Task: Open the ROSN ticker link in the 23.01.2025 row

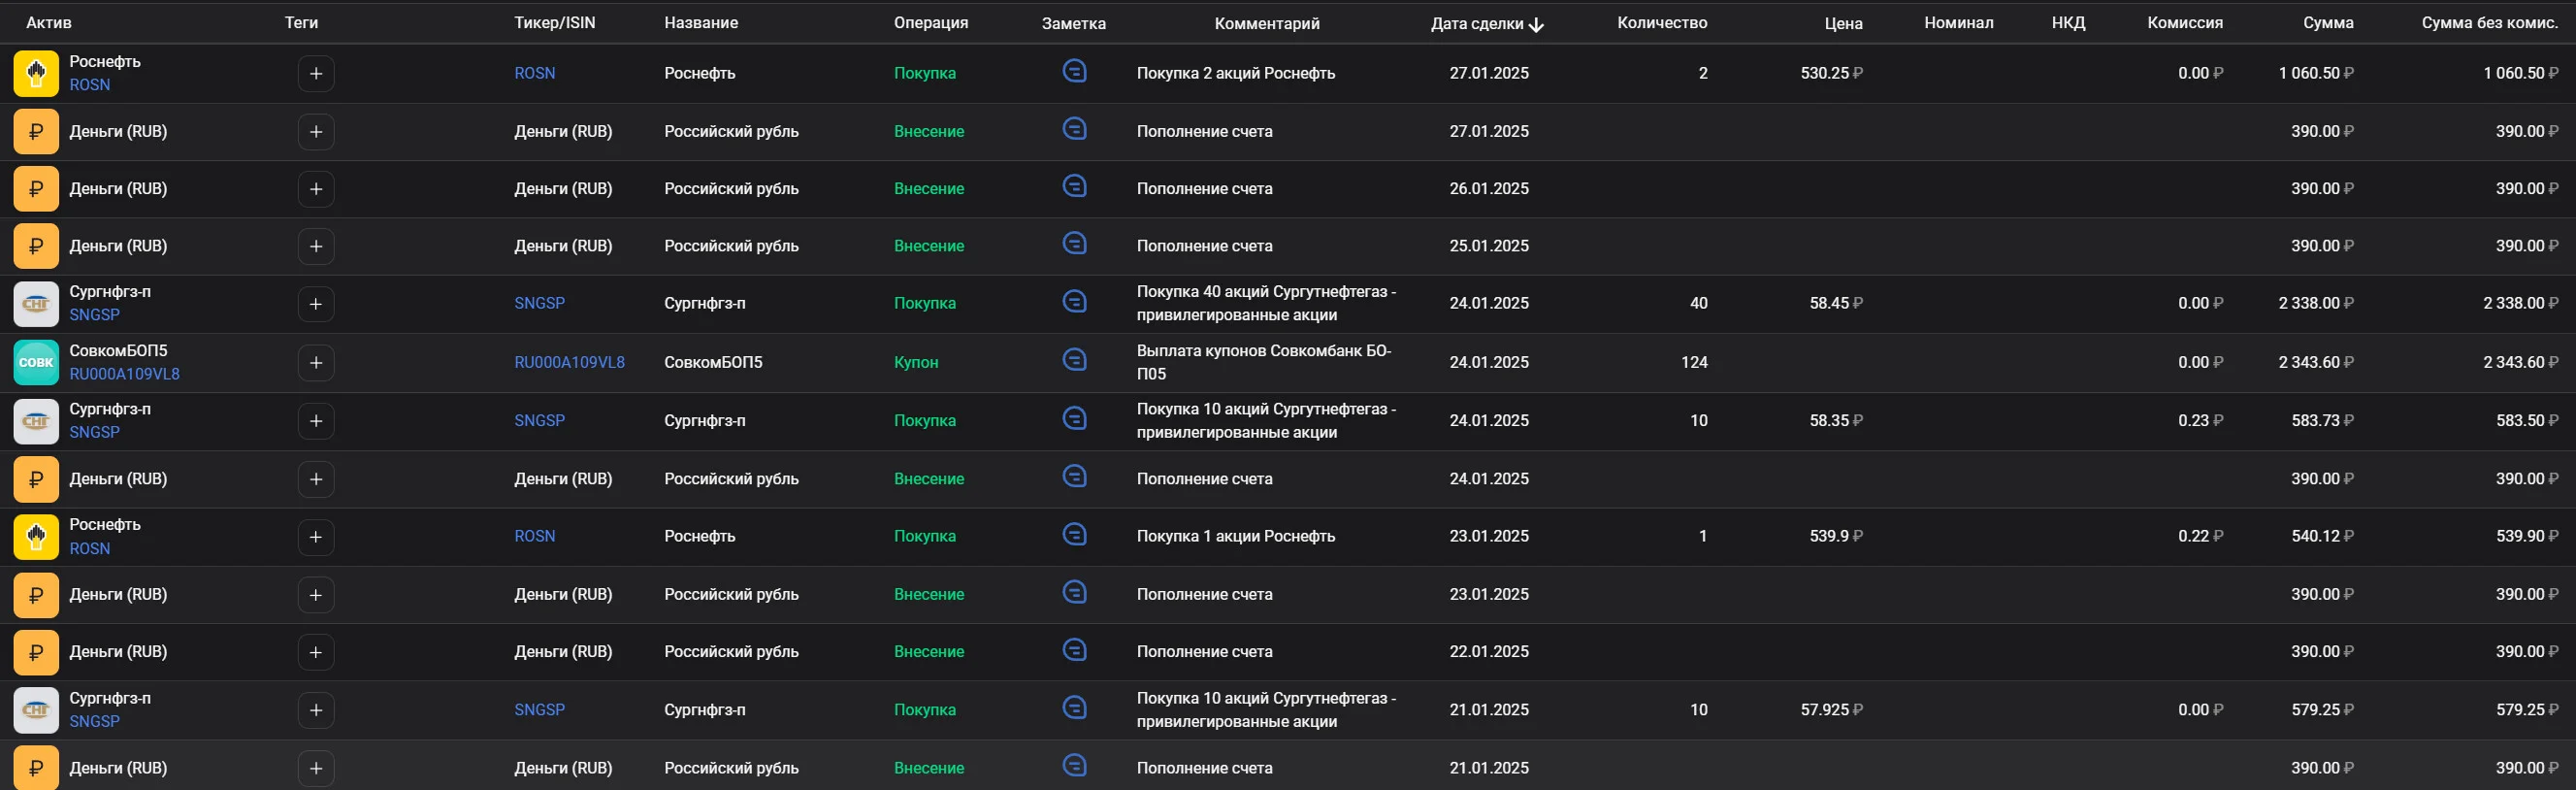Action: point(534,537)
